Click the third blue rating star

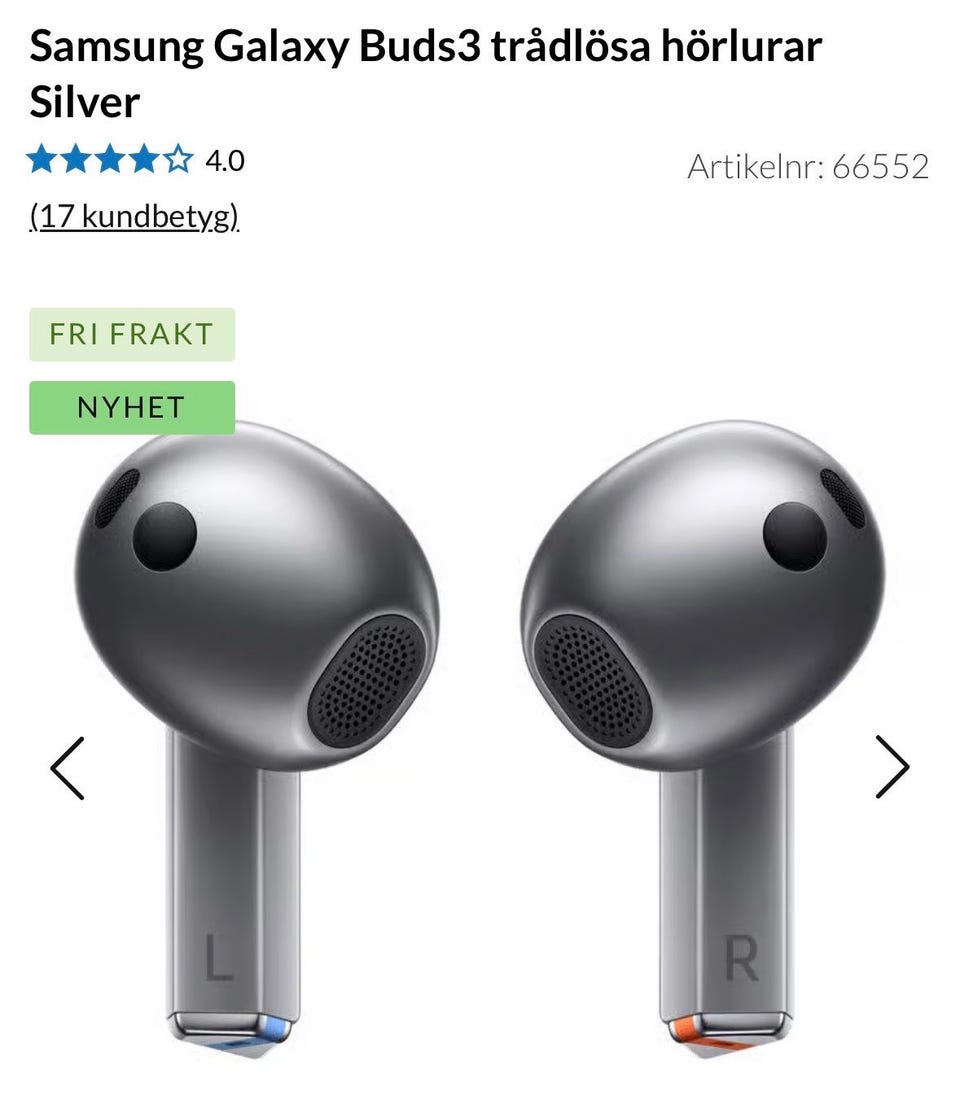[110, 160]
